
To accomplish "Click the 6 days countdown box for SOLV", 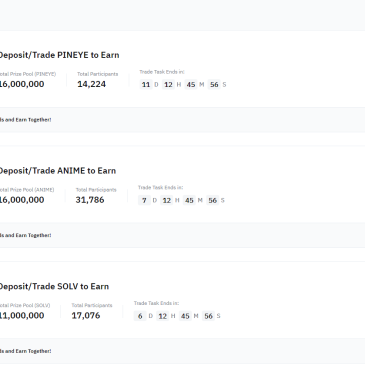I will tap(140, 316).
